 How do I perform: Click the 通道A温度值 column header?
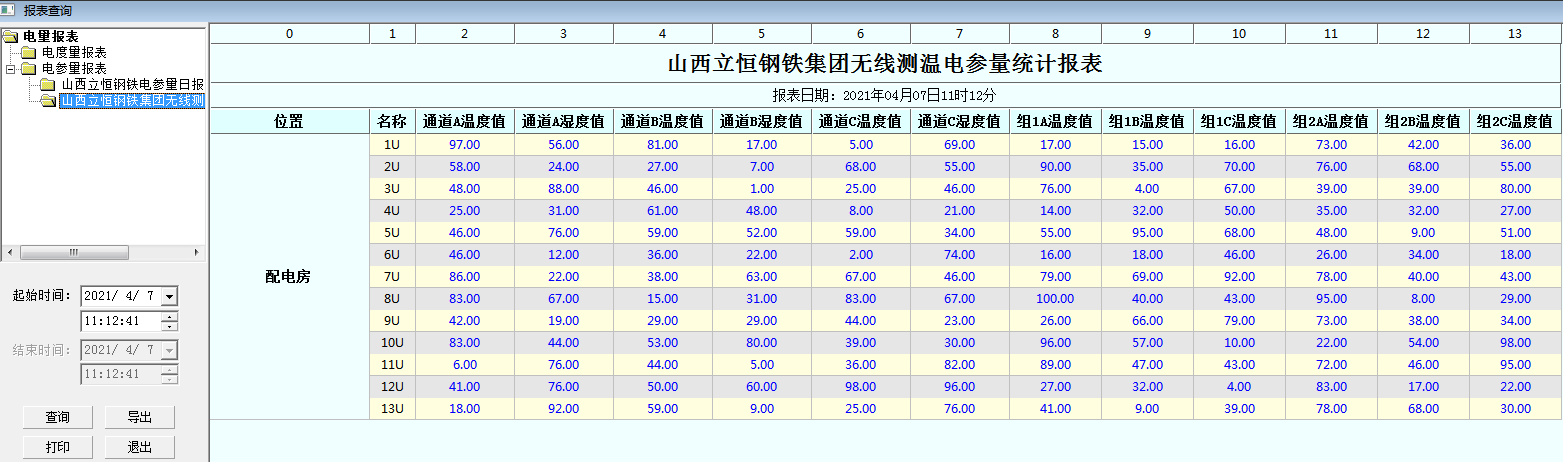point(465,122)
